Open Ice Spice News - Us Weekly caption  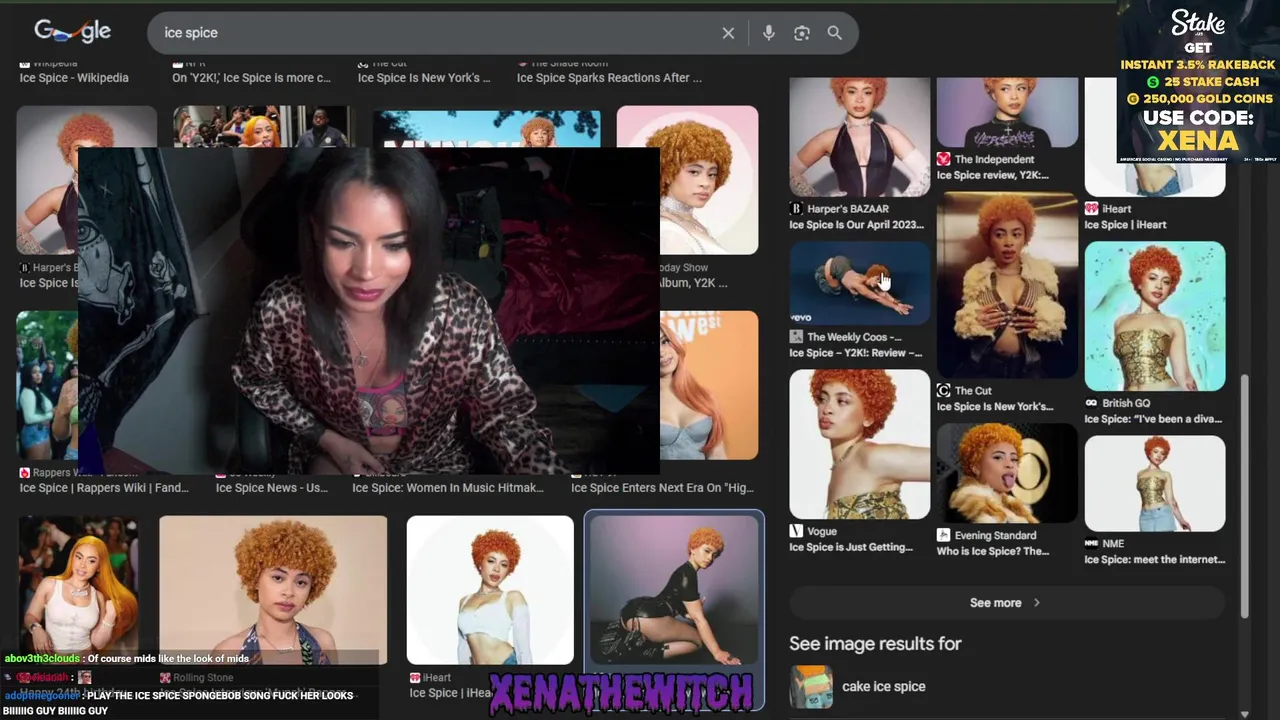272,488
